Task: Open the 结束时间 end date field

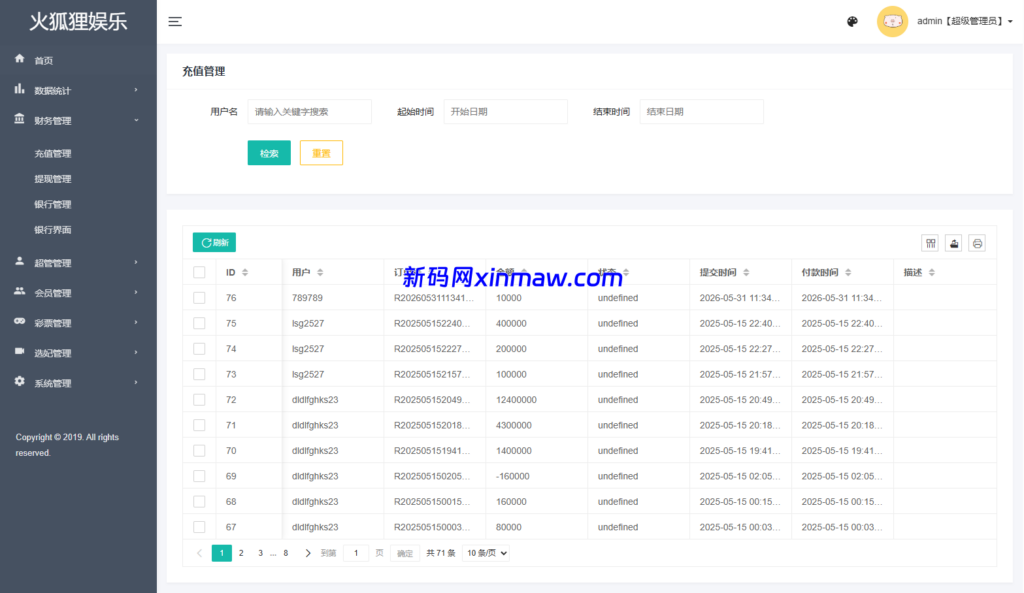Action: [x=701, y=112]
